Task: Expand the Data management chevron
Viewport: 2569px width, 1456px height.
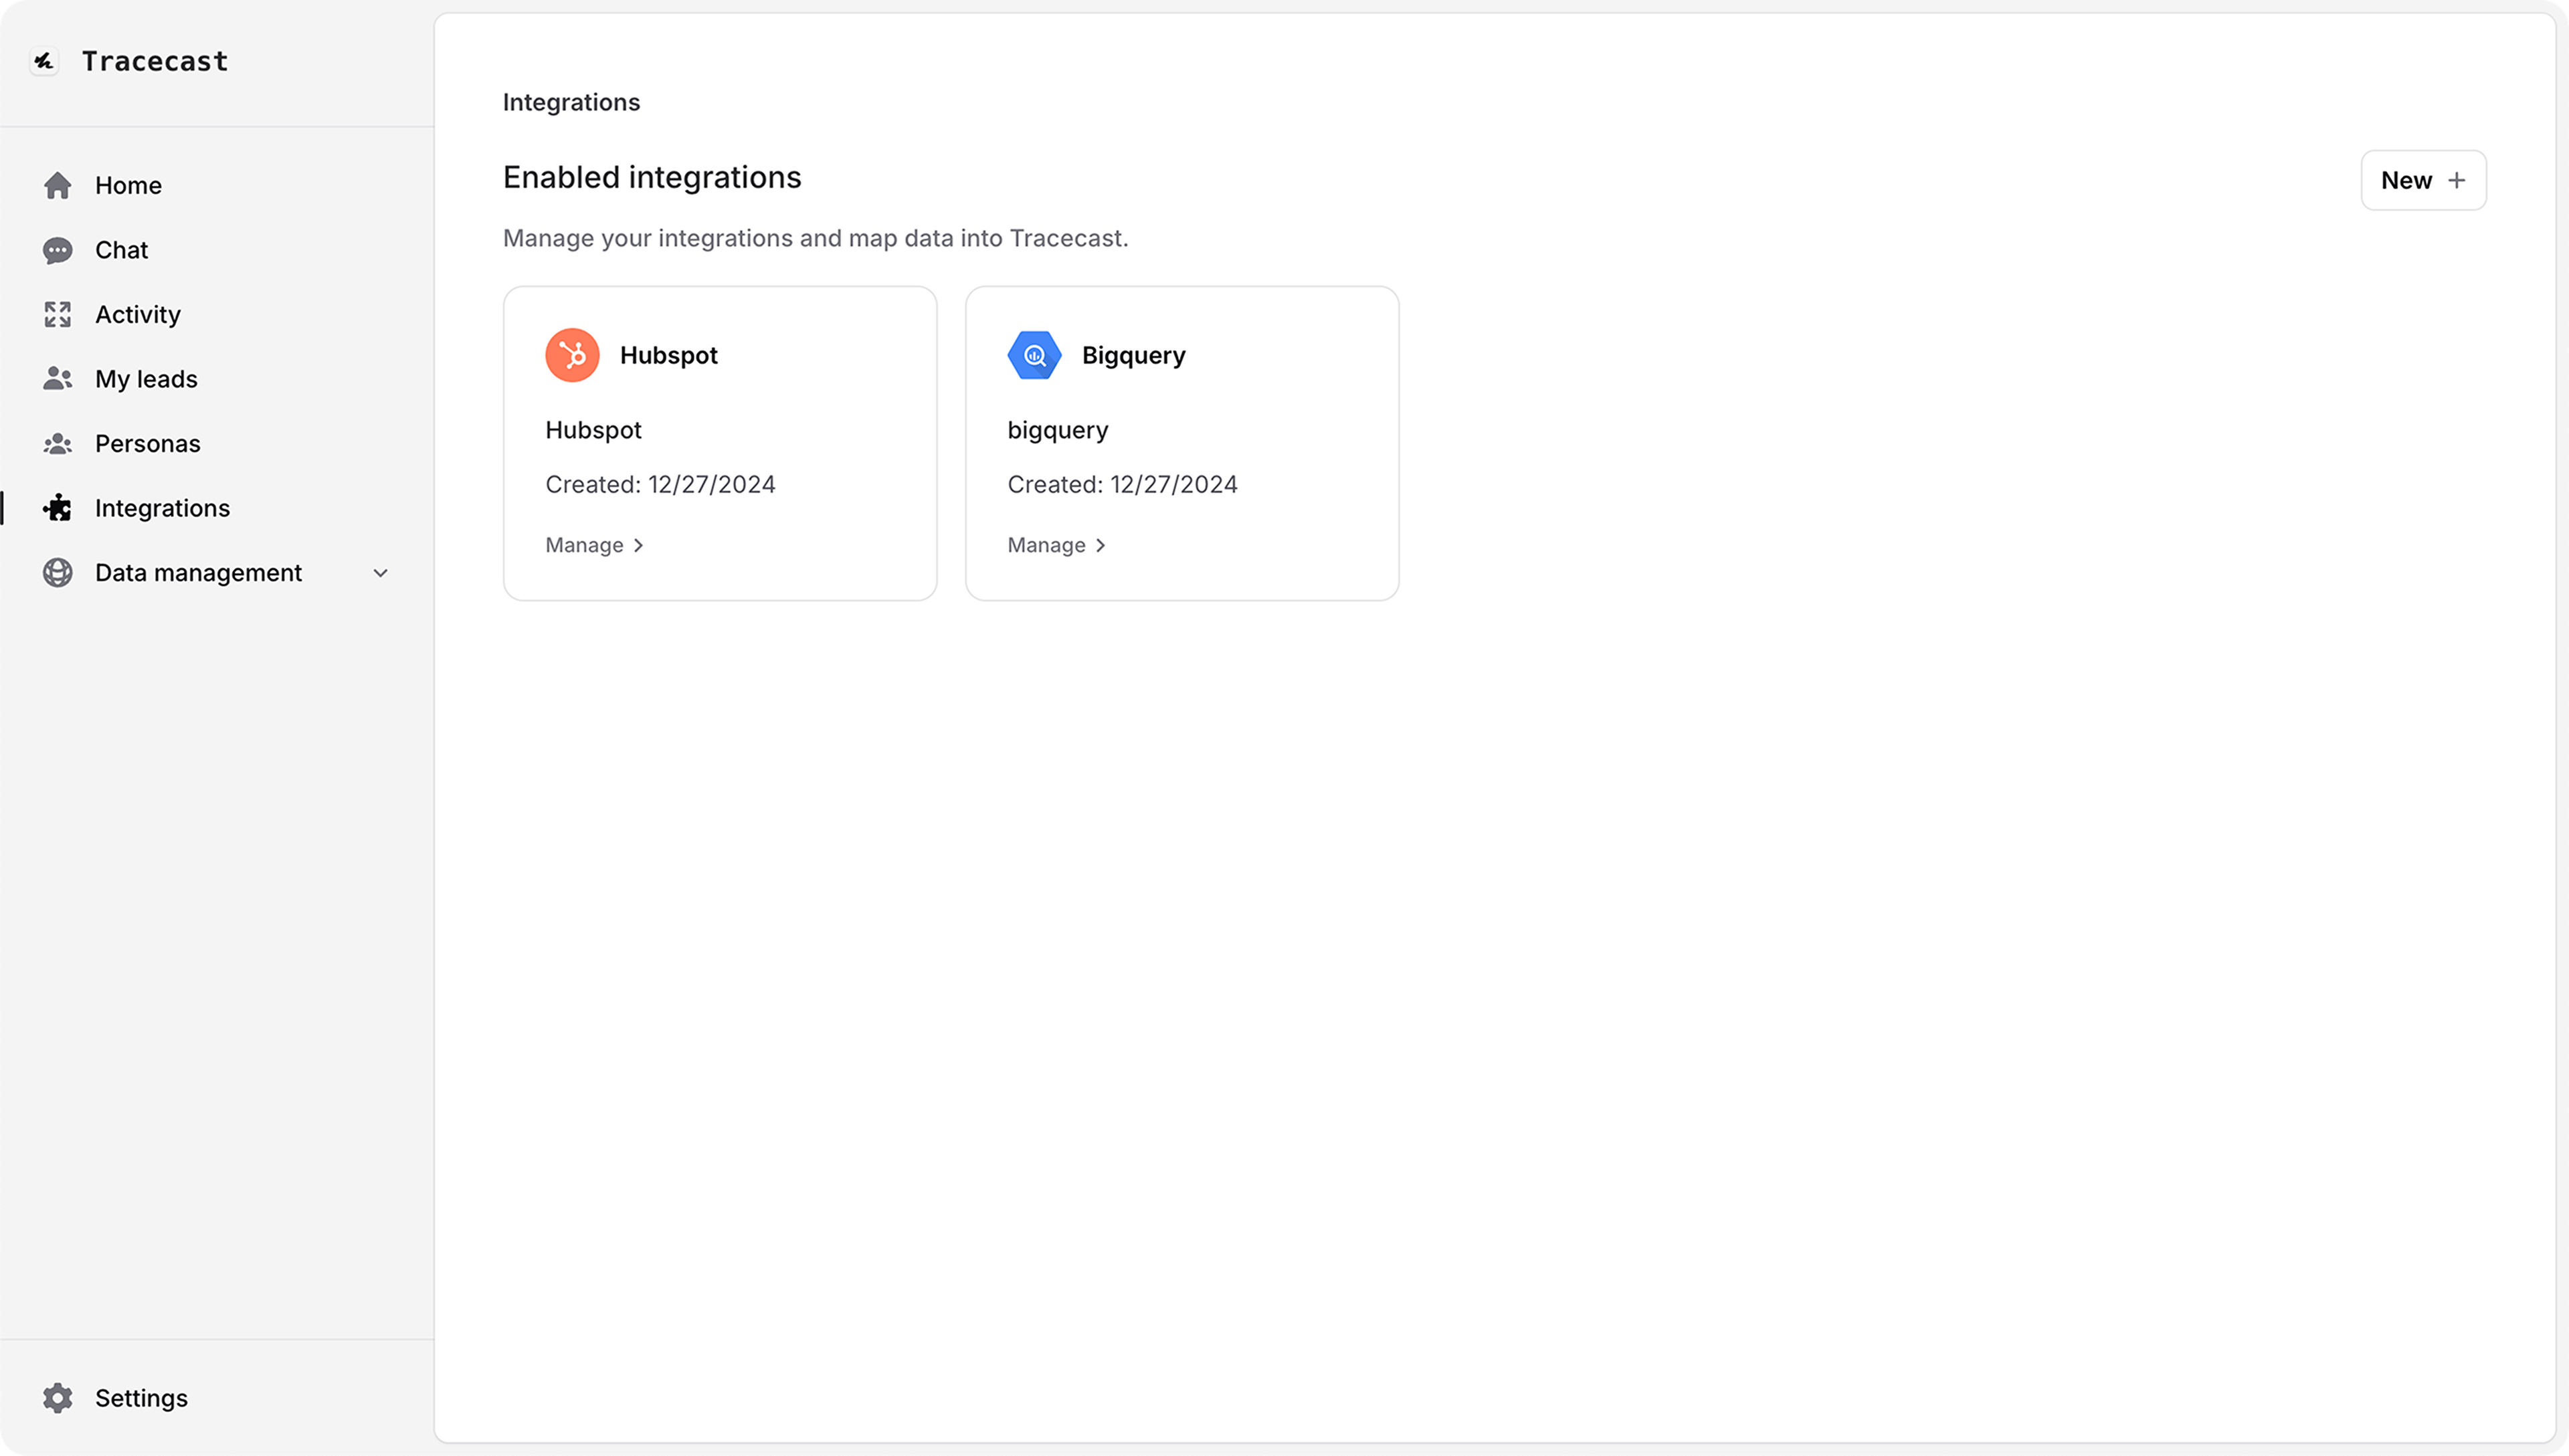Action: coord(380,573)
